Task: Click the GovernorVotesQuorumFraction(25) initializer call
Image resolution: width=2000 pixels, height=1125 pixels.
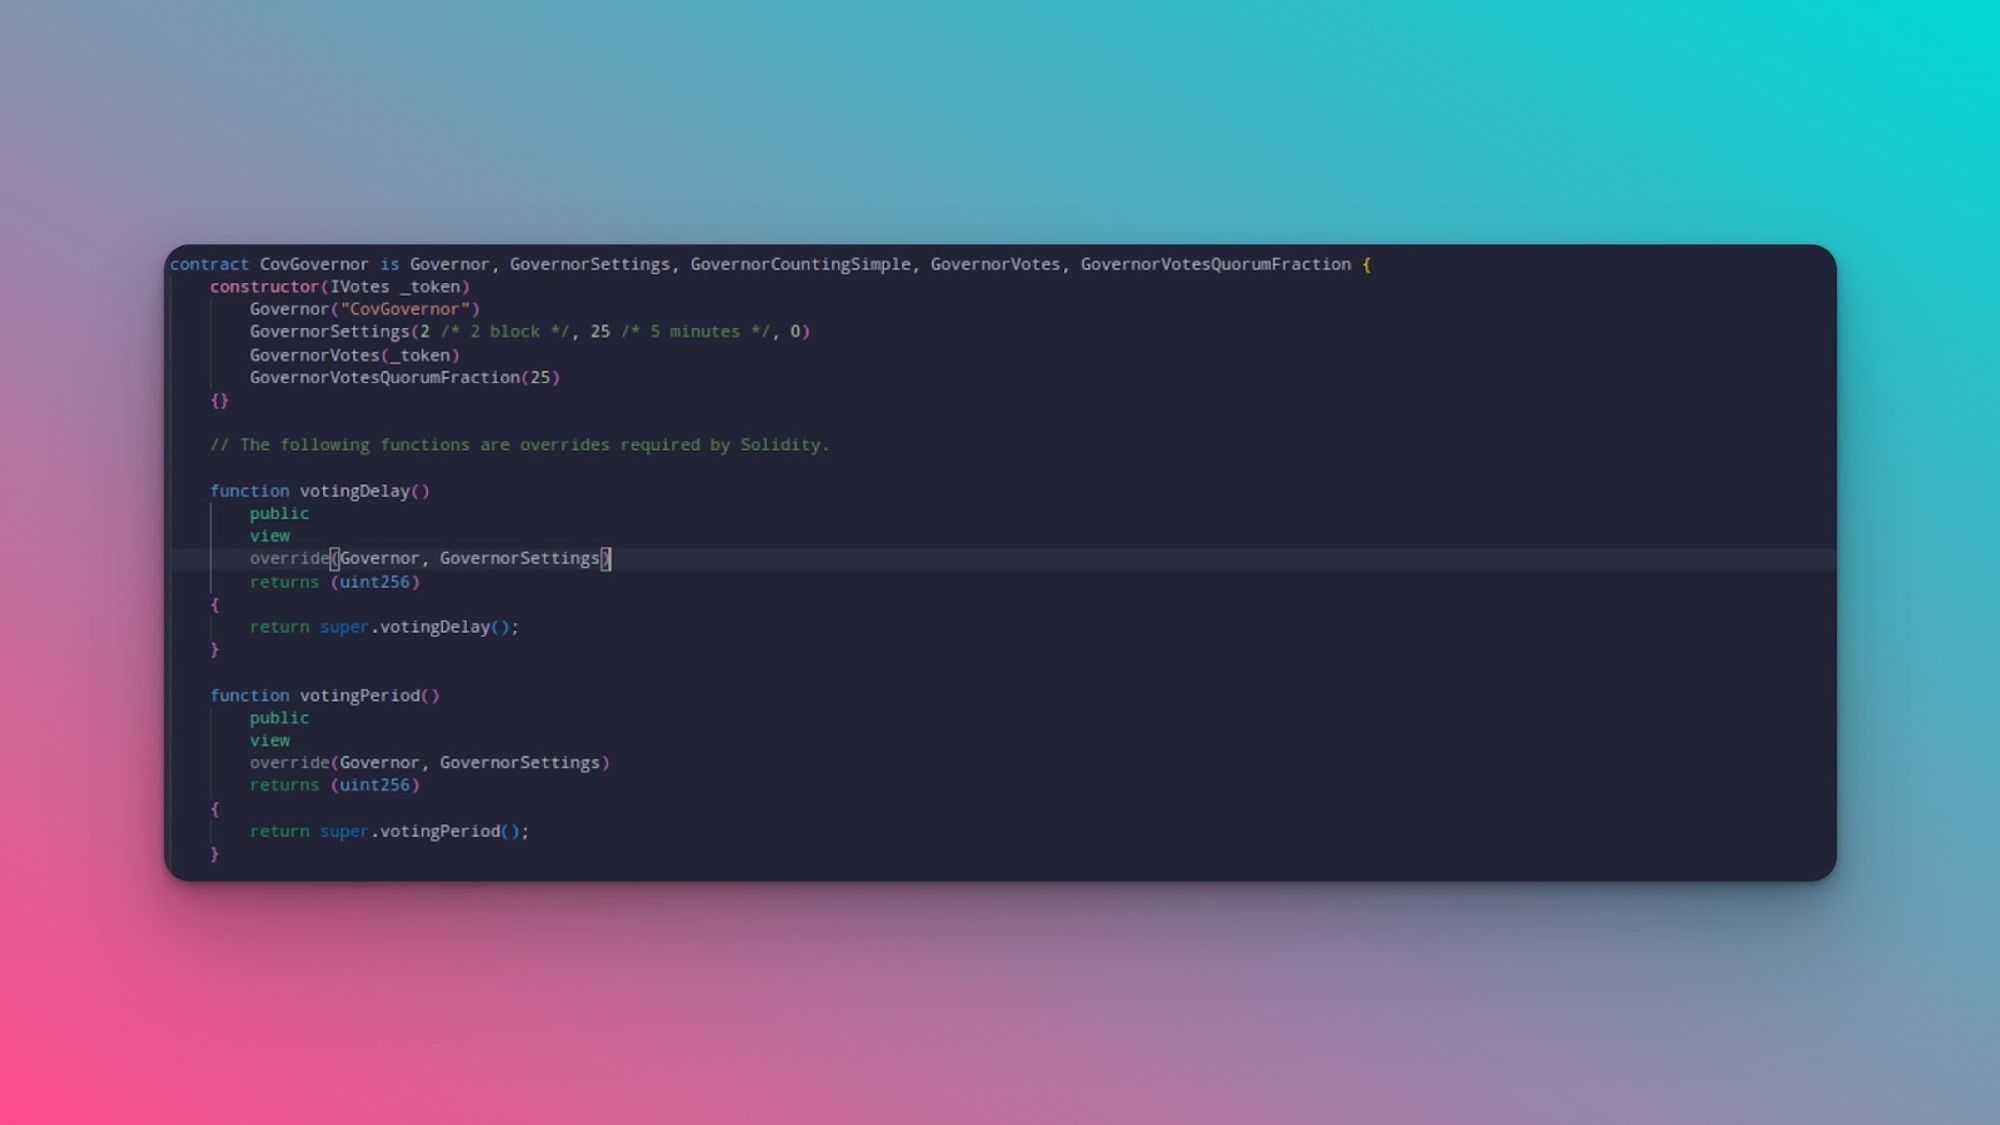Action: 404,378
